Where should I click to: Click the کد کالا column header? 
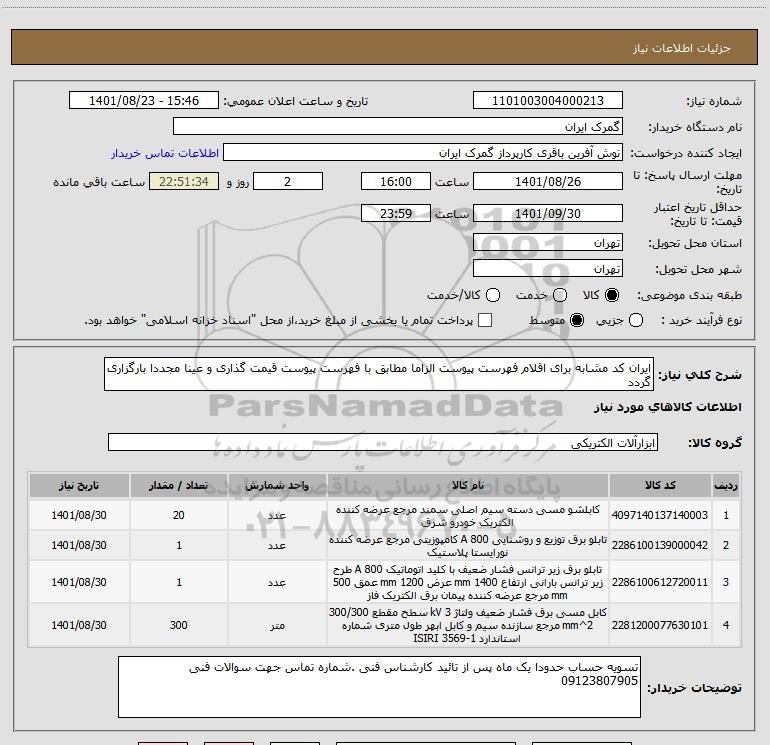660,485
